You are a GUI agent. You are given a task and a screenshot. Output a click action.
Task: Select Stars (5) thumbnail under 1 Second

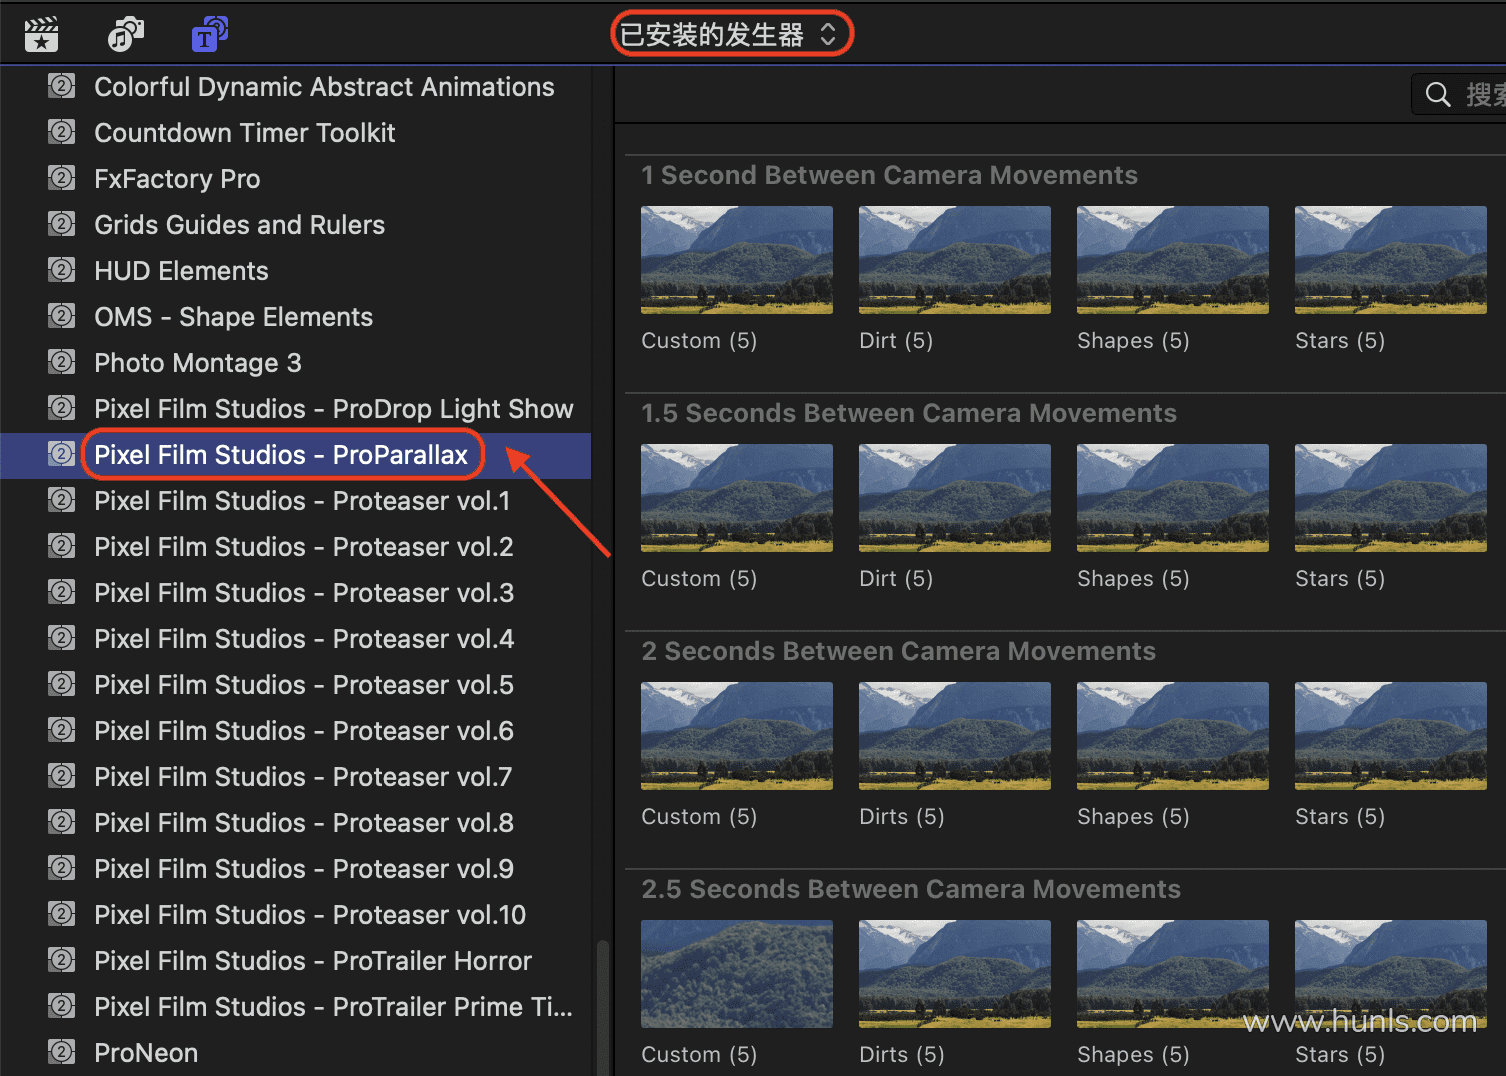tap(1391, 260)
